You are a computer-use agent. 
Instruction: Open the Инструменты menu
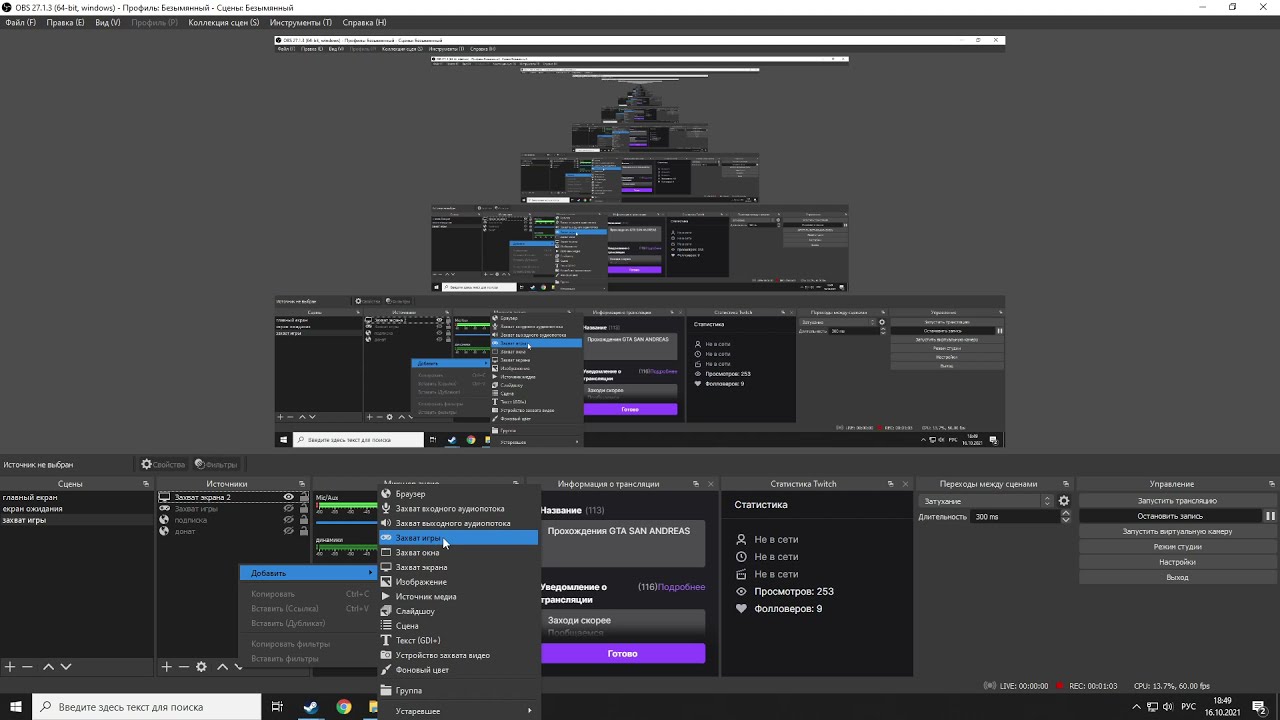tap(301, 22)
